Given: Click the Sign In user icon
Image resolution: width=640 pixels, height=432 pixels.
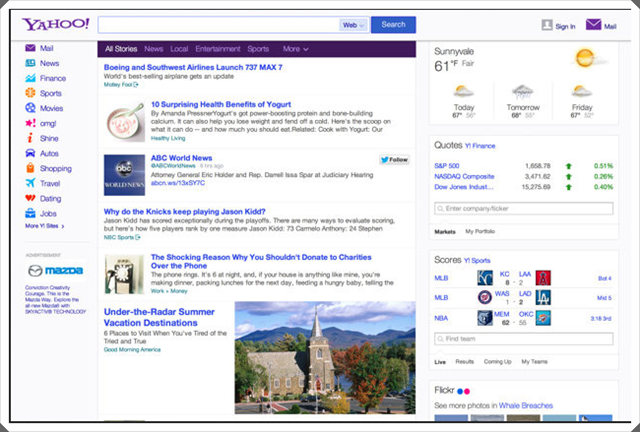Looking at the screenshot, I should click(x=547, y=25).
